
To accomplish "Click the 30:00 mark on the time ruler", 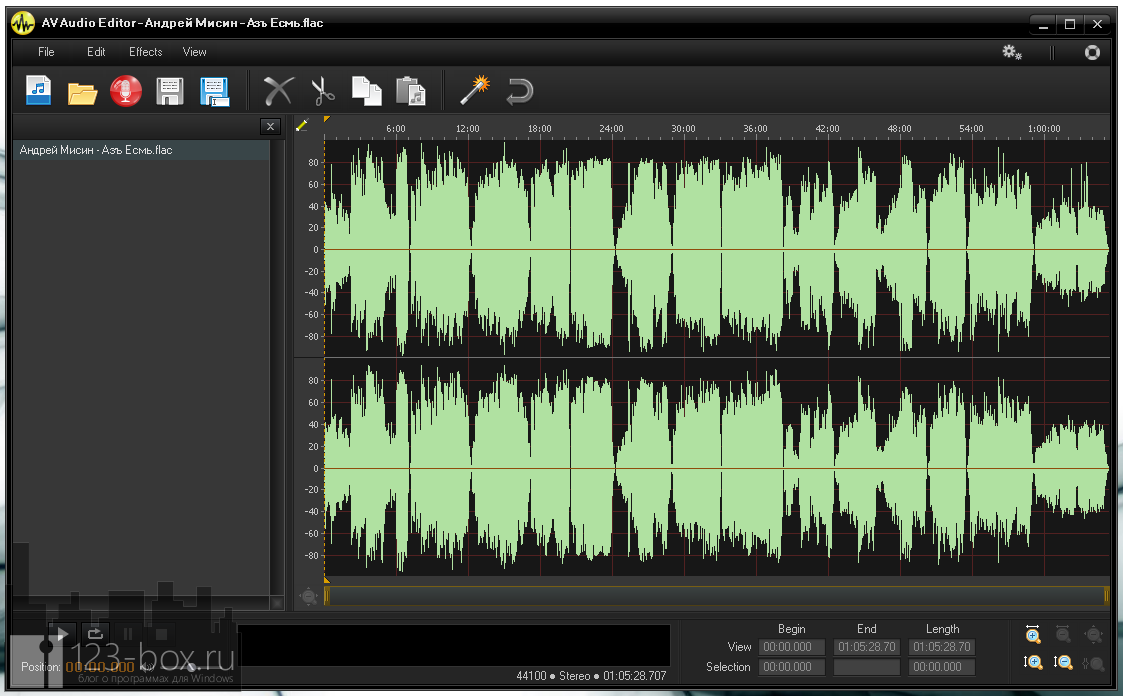I will 683,129.
